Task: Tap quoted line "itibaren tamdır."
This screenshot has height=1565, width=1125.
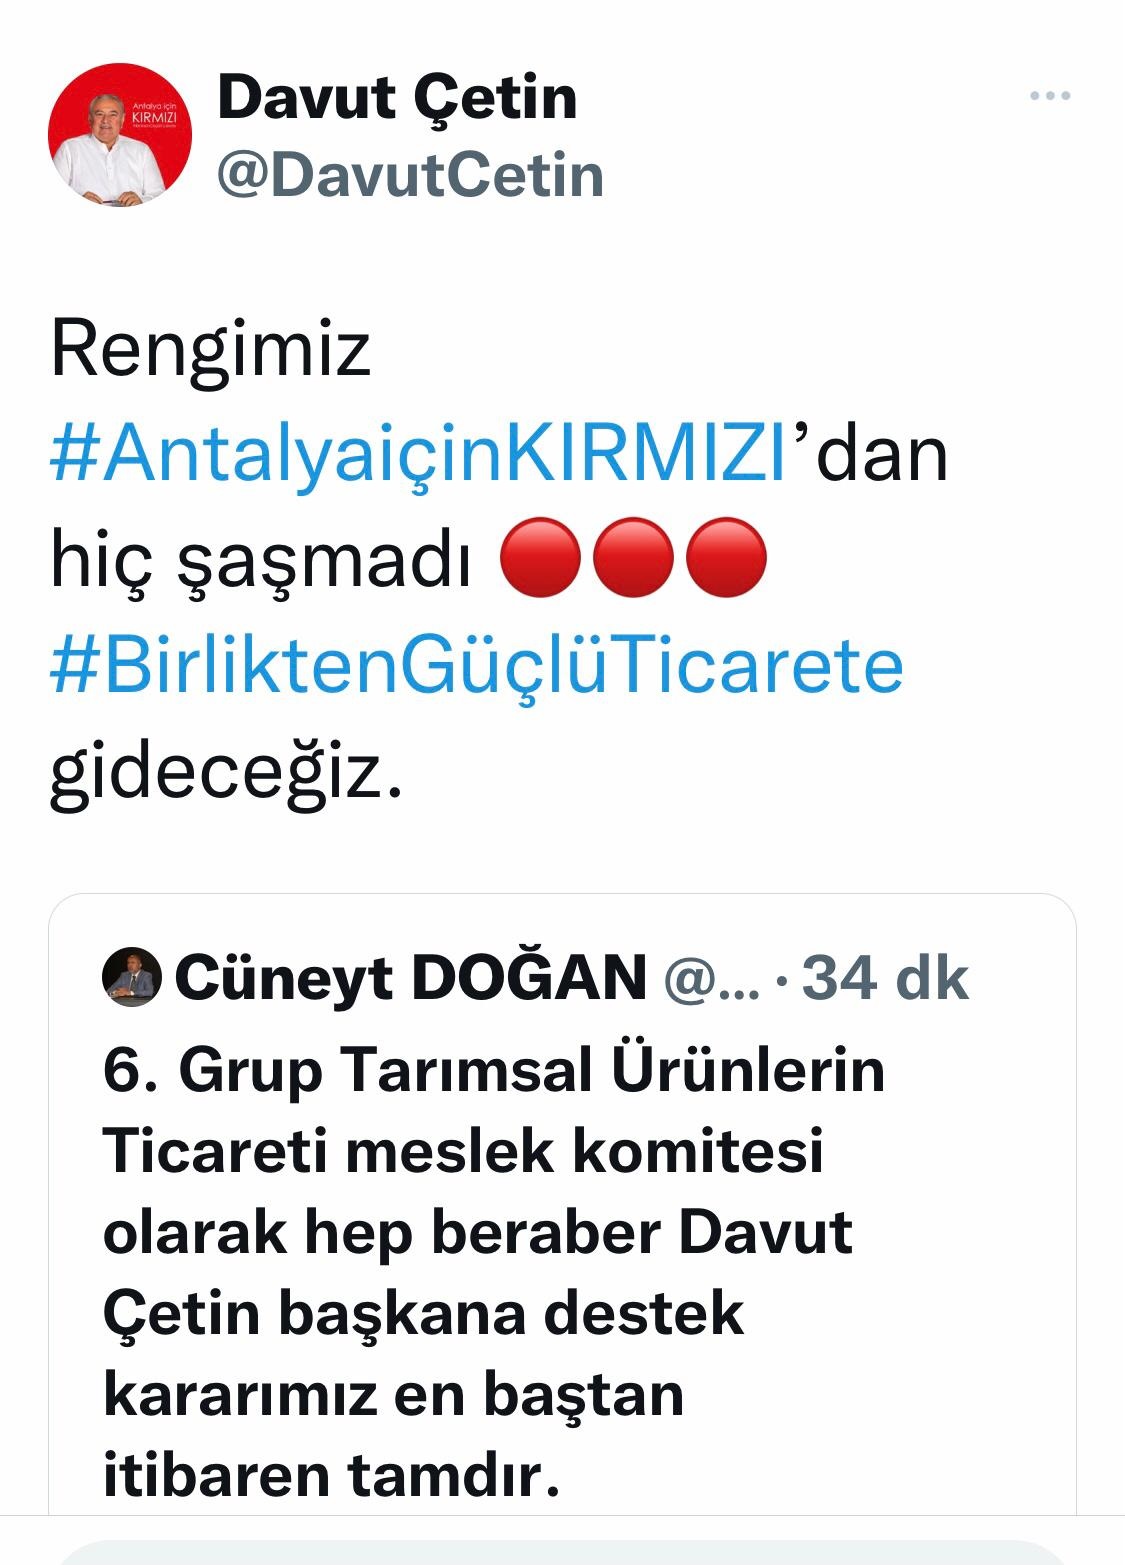Action: (x=331, y=1476)
